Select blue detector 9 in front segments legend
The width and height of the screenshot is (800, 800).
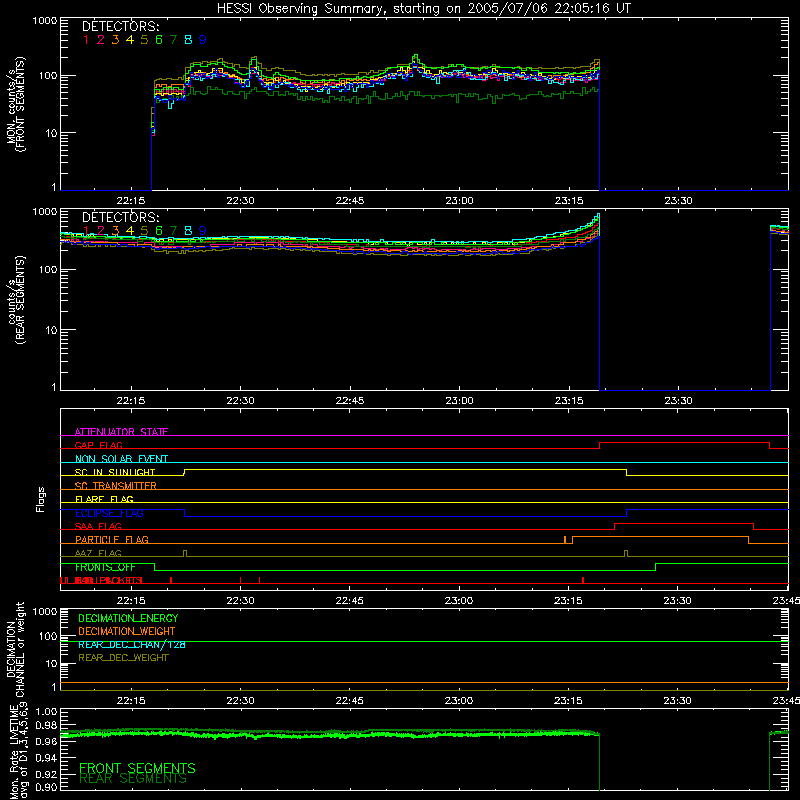[203, 39]
